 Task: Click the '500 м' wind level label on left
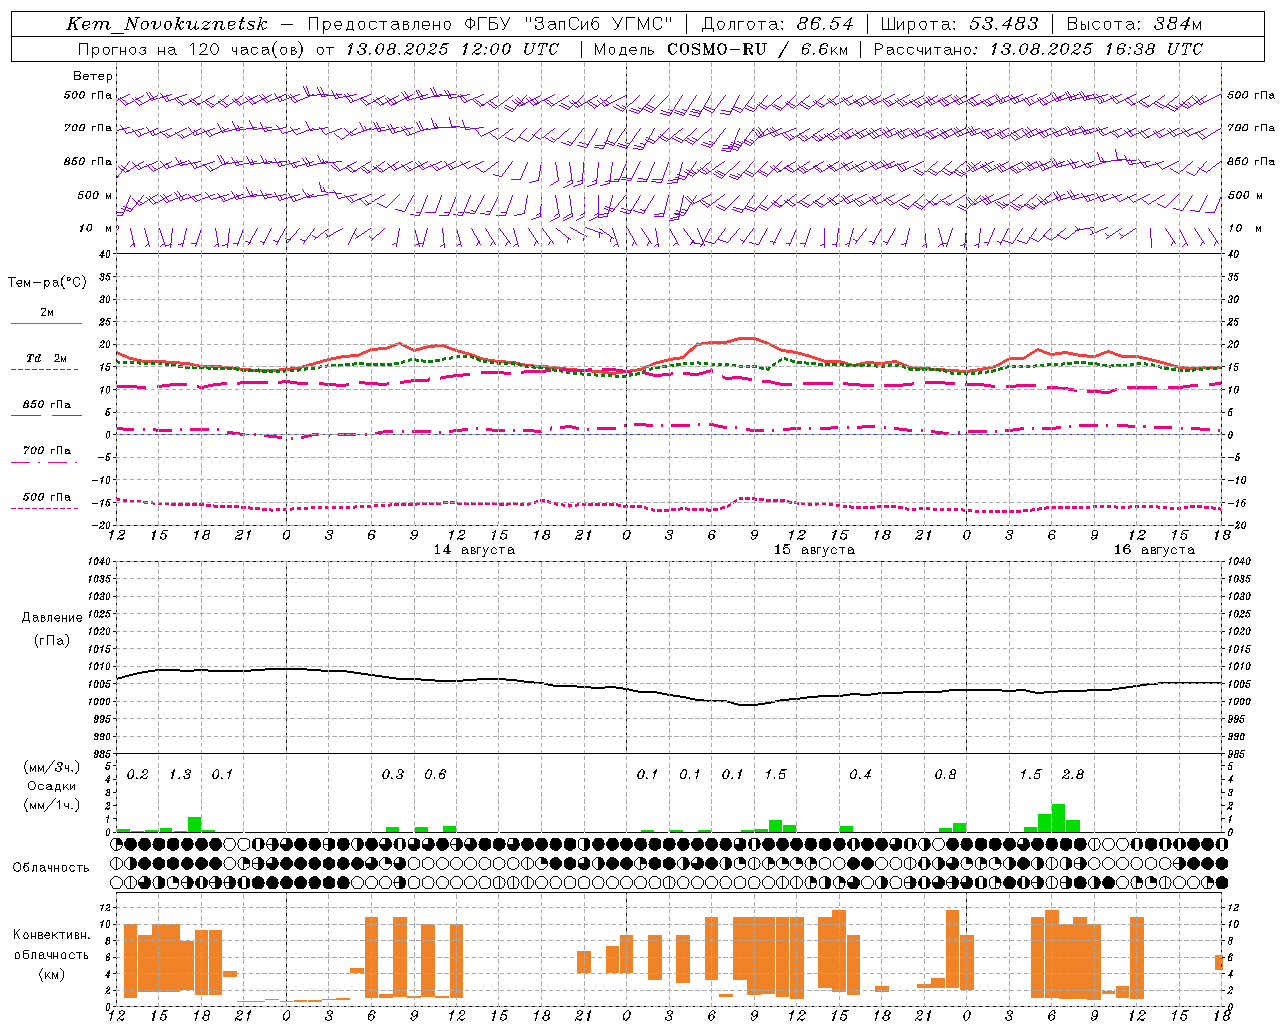(x=95, y=196)
